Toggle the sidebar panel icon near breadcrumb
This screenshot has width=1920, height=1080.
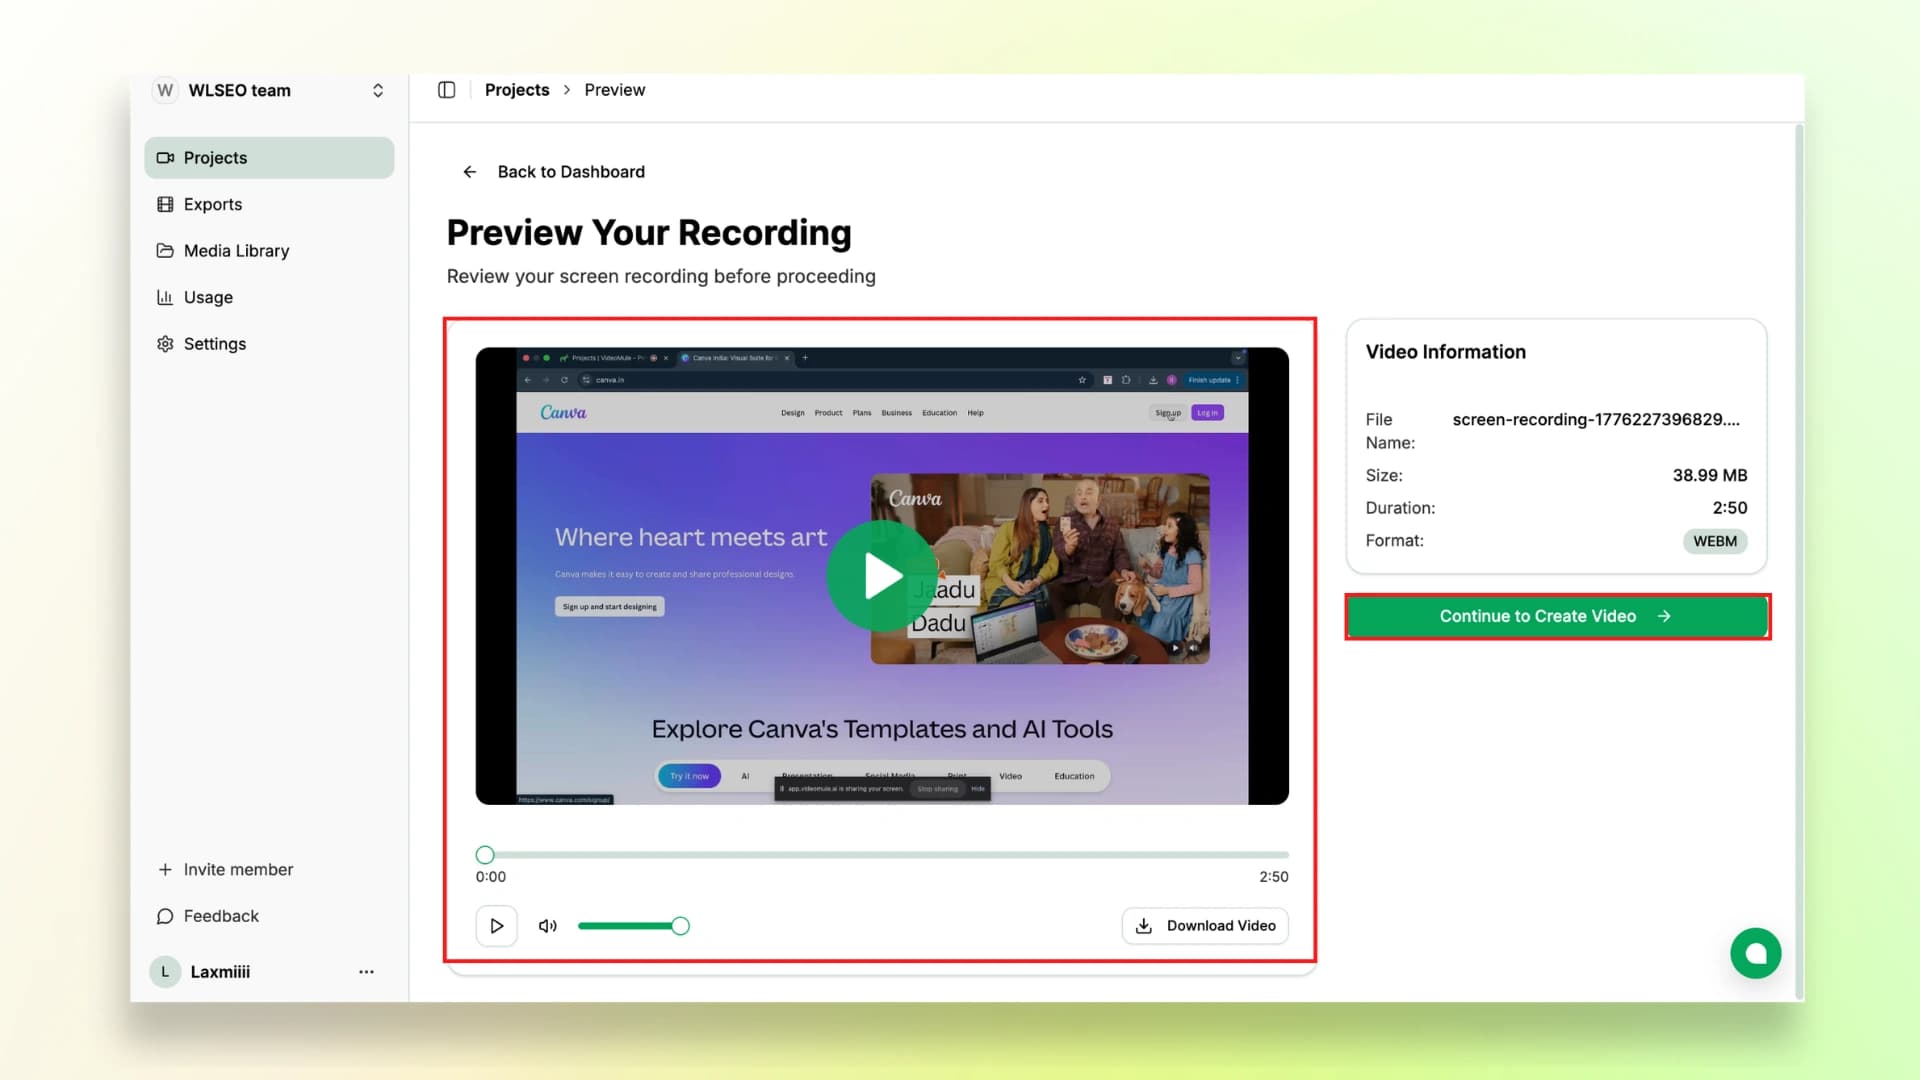pyautogui.click(x=446, y=90)
